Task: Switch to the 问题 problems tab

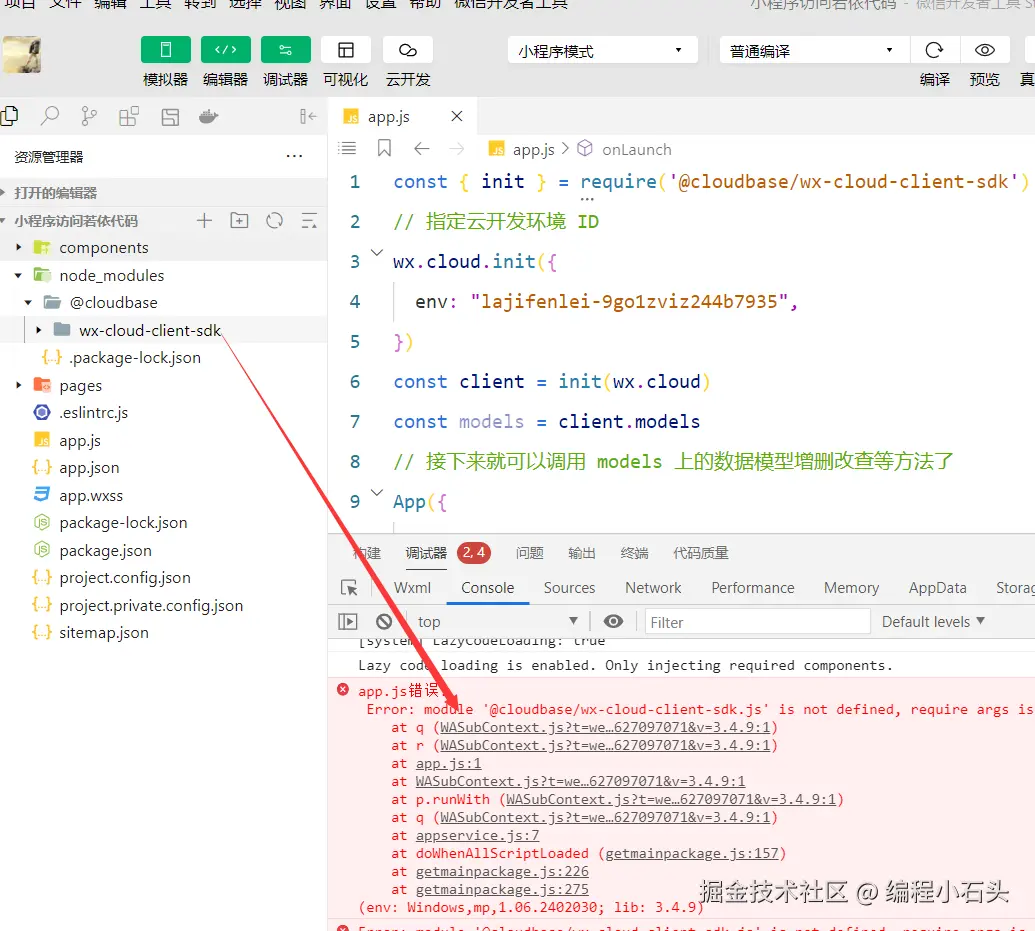Action: pos(529,553)
